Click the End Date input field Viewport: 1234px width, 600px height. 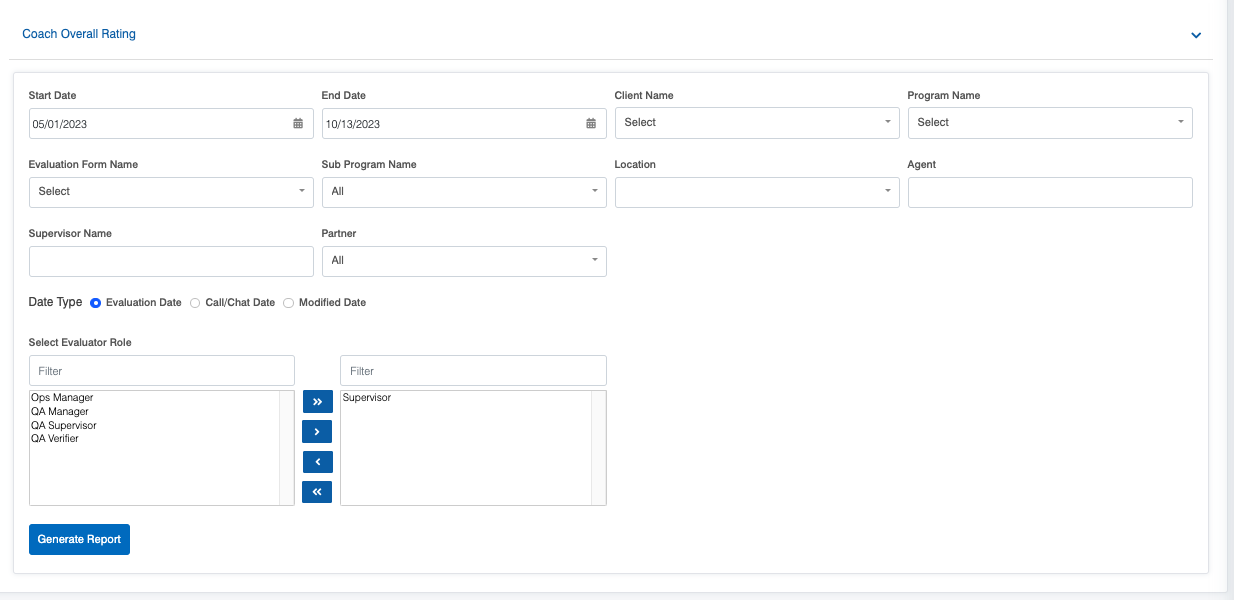tap(464, 124)
